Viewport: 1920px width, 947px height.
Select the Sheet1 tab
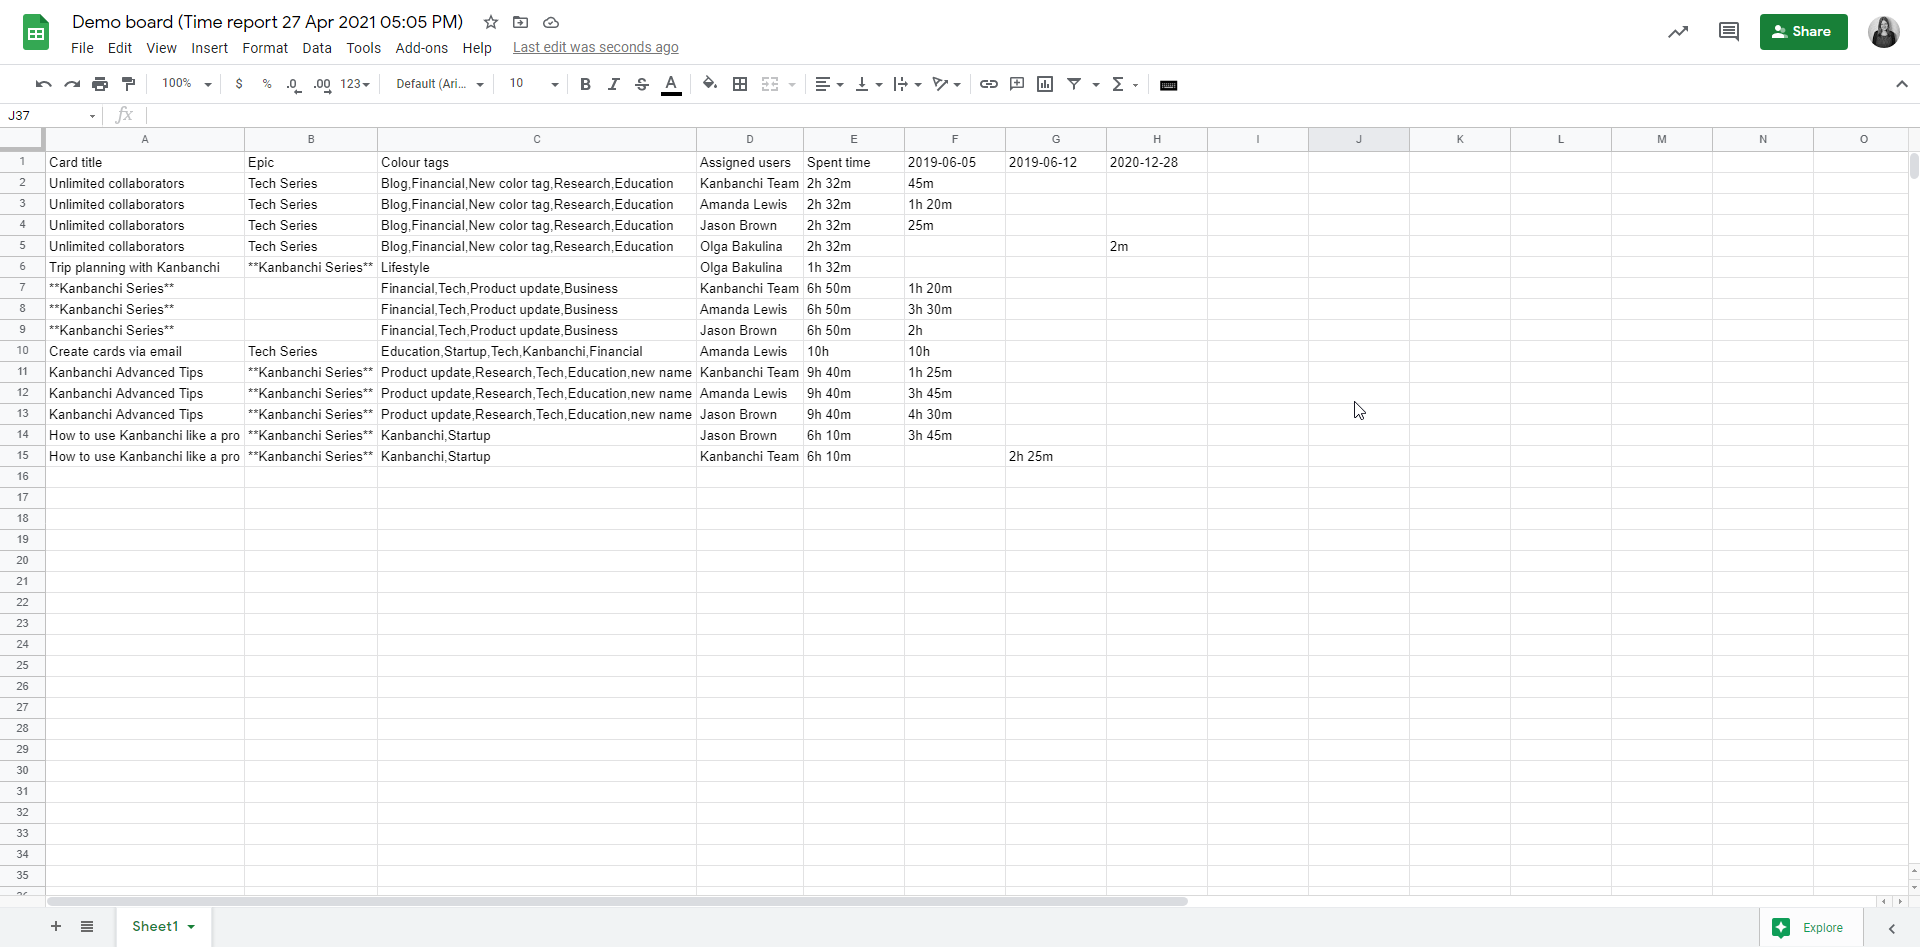(x=163, y=927)
